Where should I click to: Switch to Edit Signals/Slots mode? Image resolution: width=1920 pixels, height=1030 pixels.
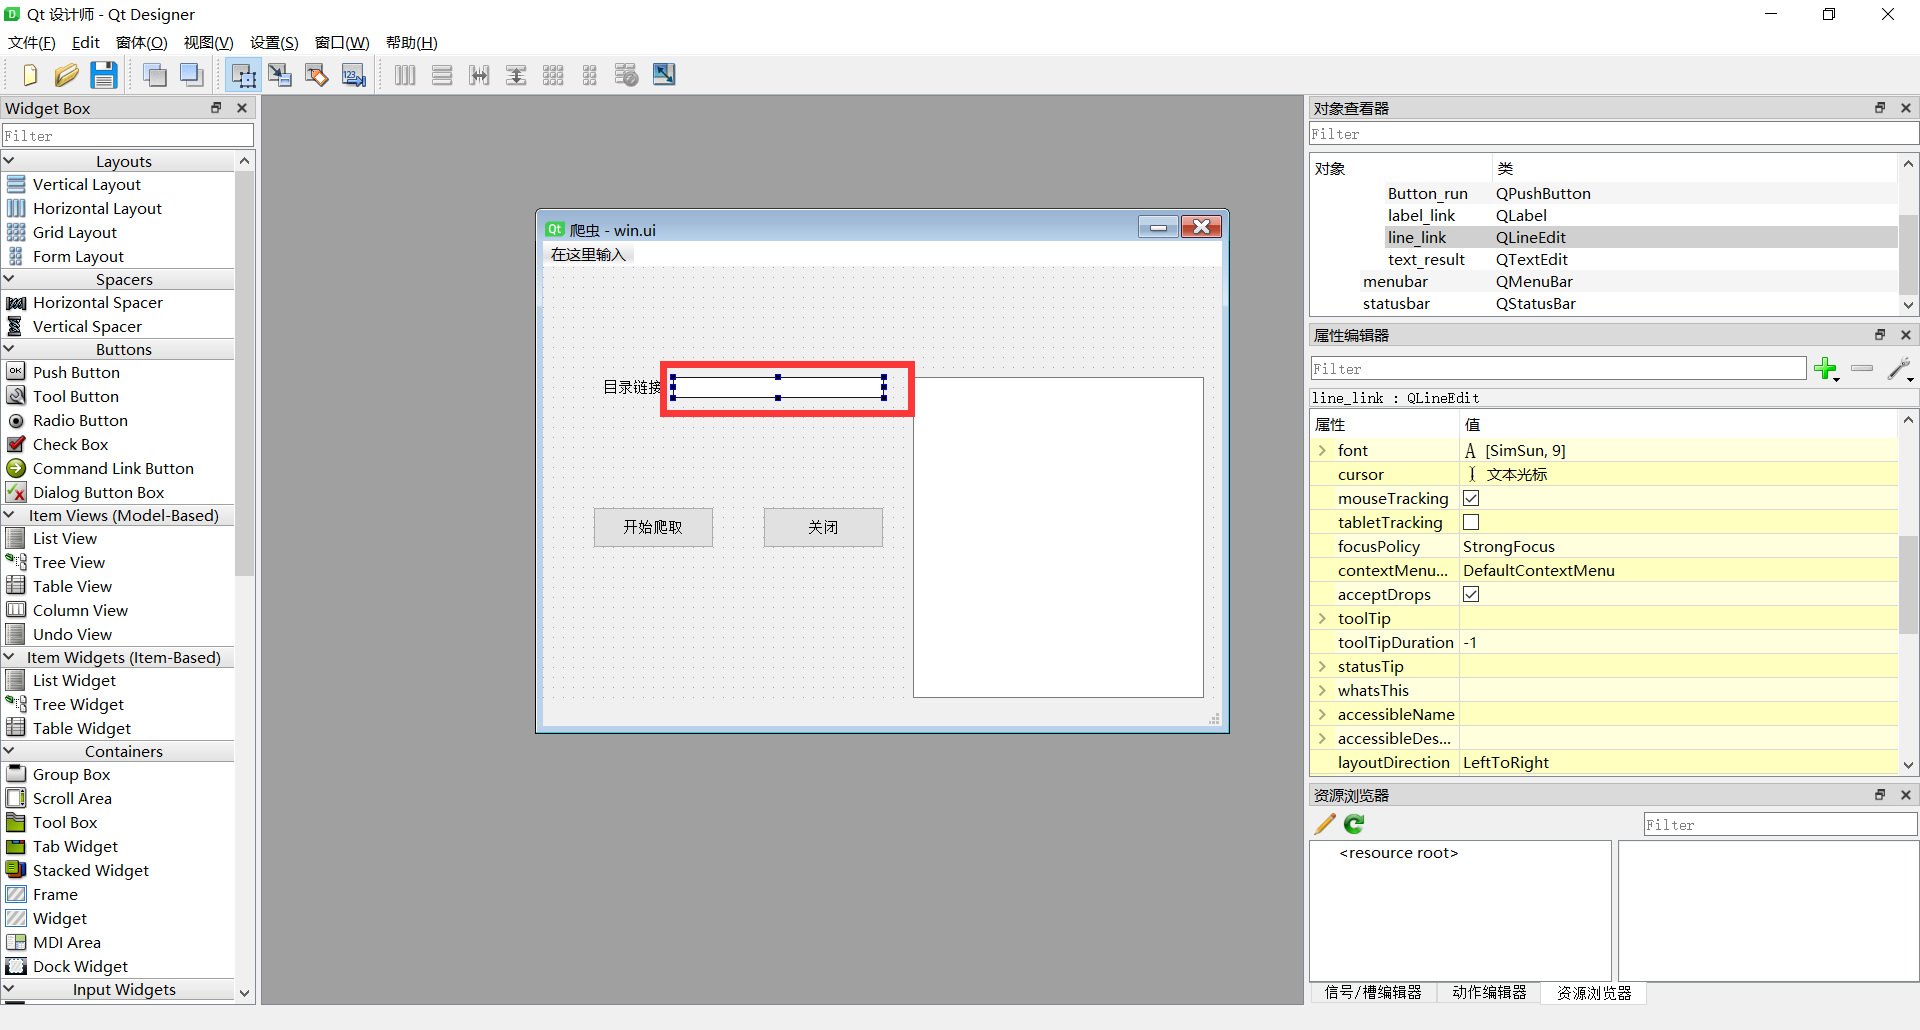click(280, 75)
